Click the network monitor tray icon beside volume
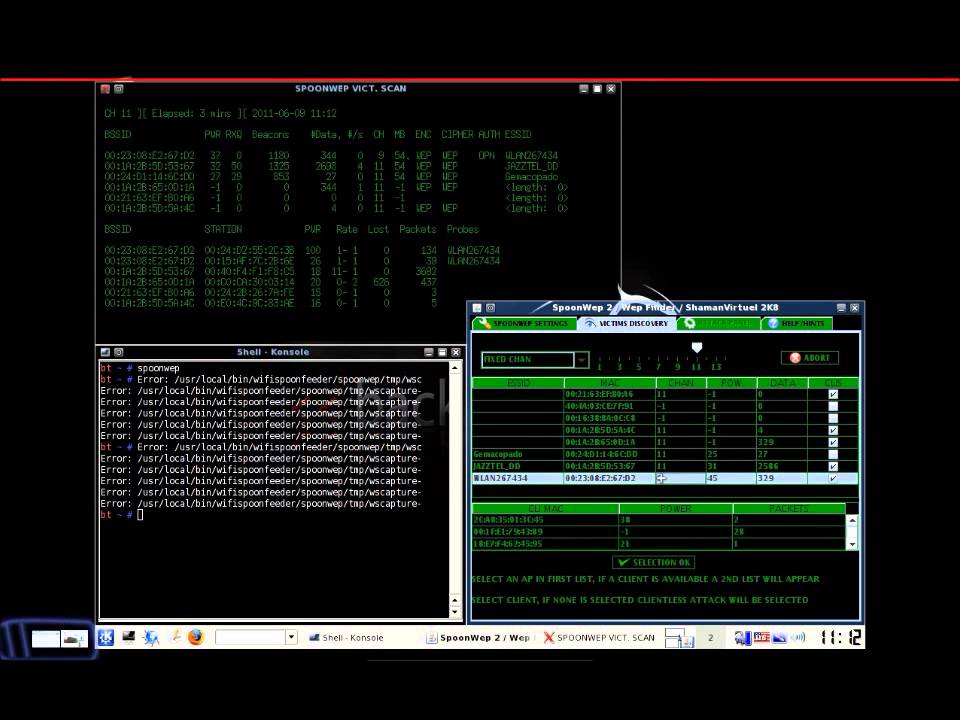Image resolution: width=960 pixels, height=720 pixels. 779,637
